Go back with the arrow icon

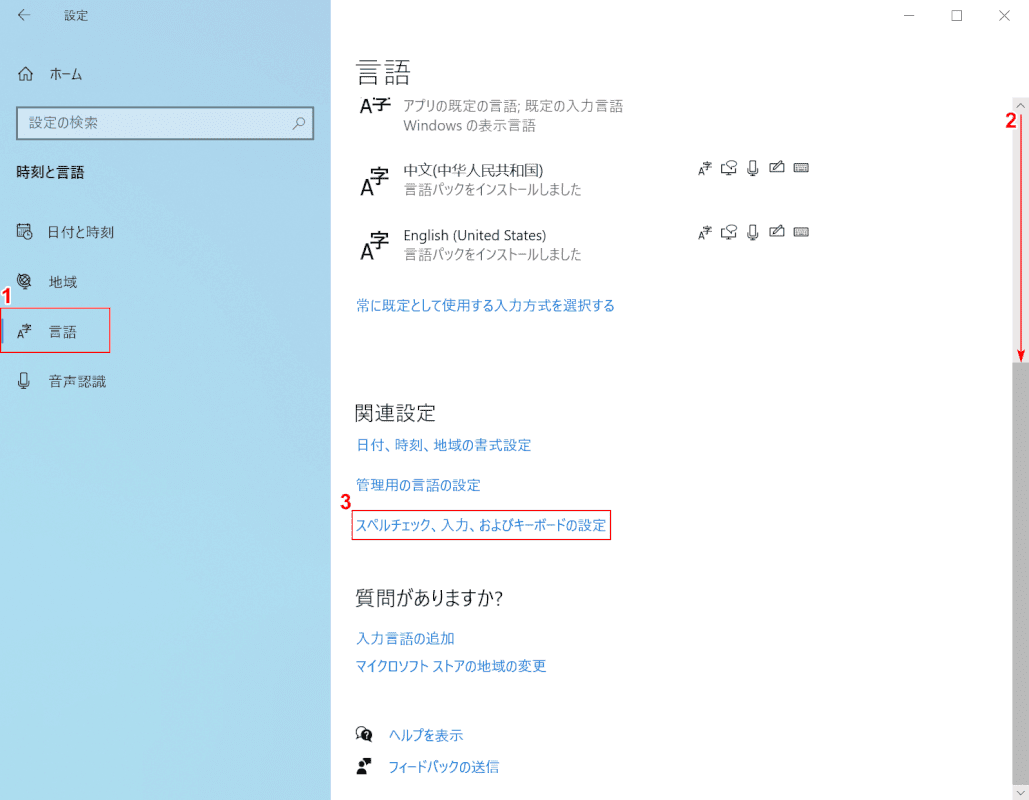(24, 15)
